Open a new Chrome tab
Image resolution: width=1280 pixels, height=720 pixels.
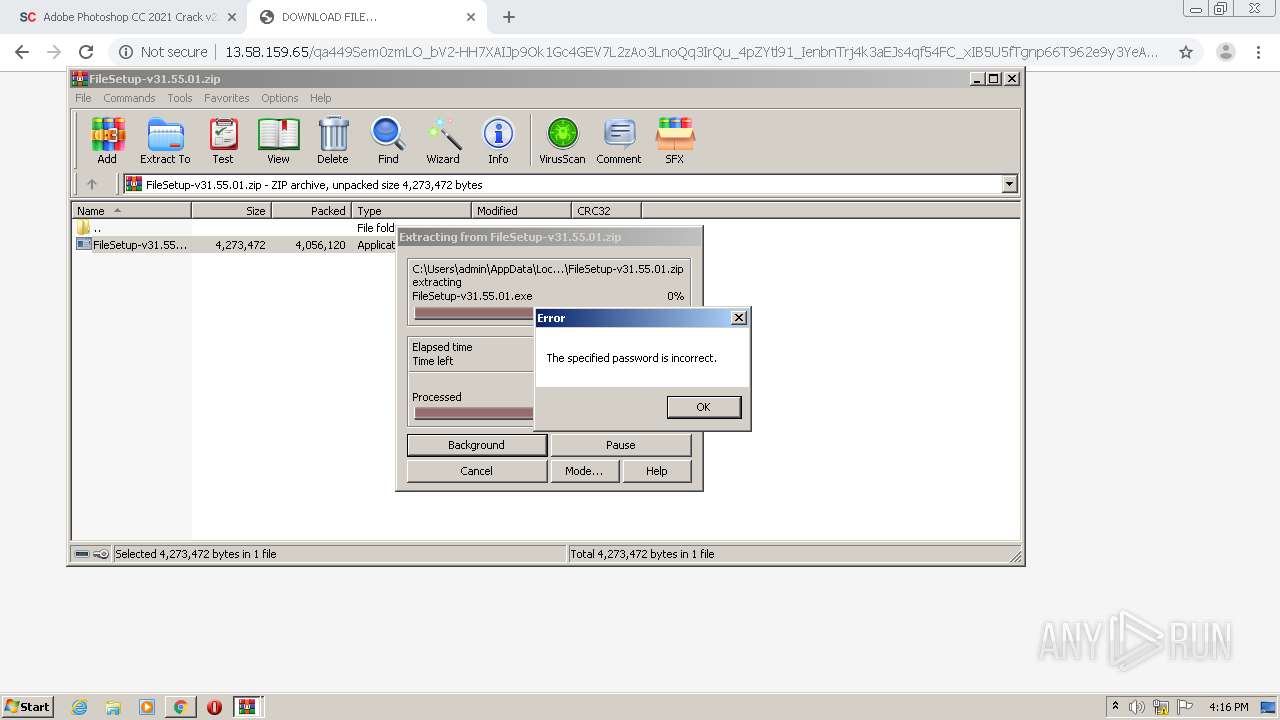click(509, 17)
